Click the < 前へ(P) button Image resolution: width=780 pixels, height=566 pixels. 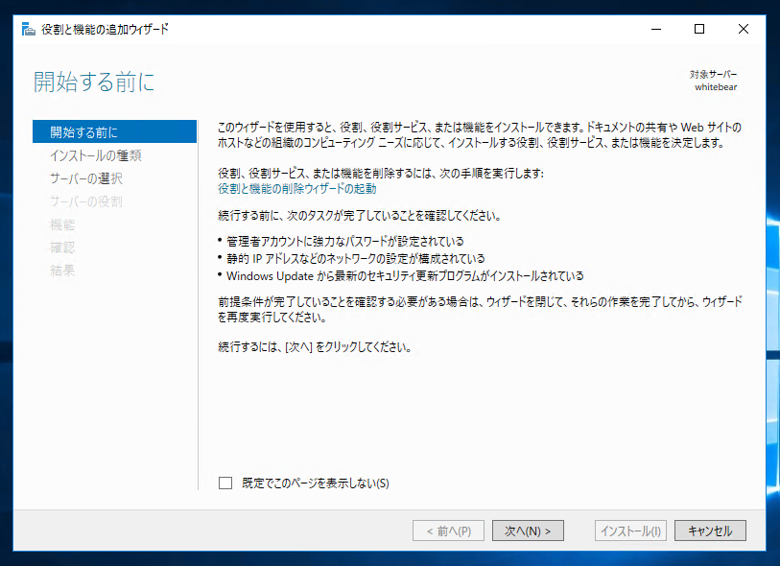448,531
